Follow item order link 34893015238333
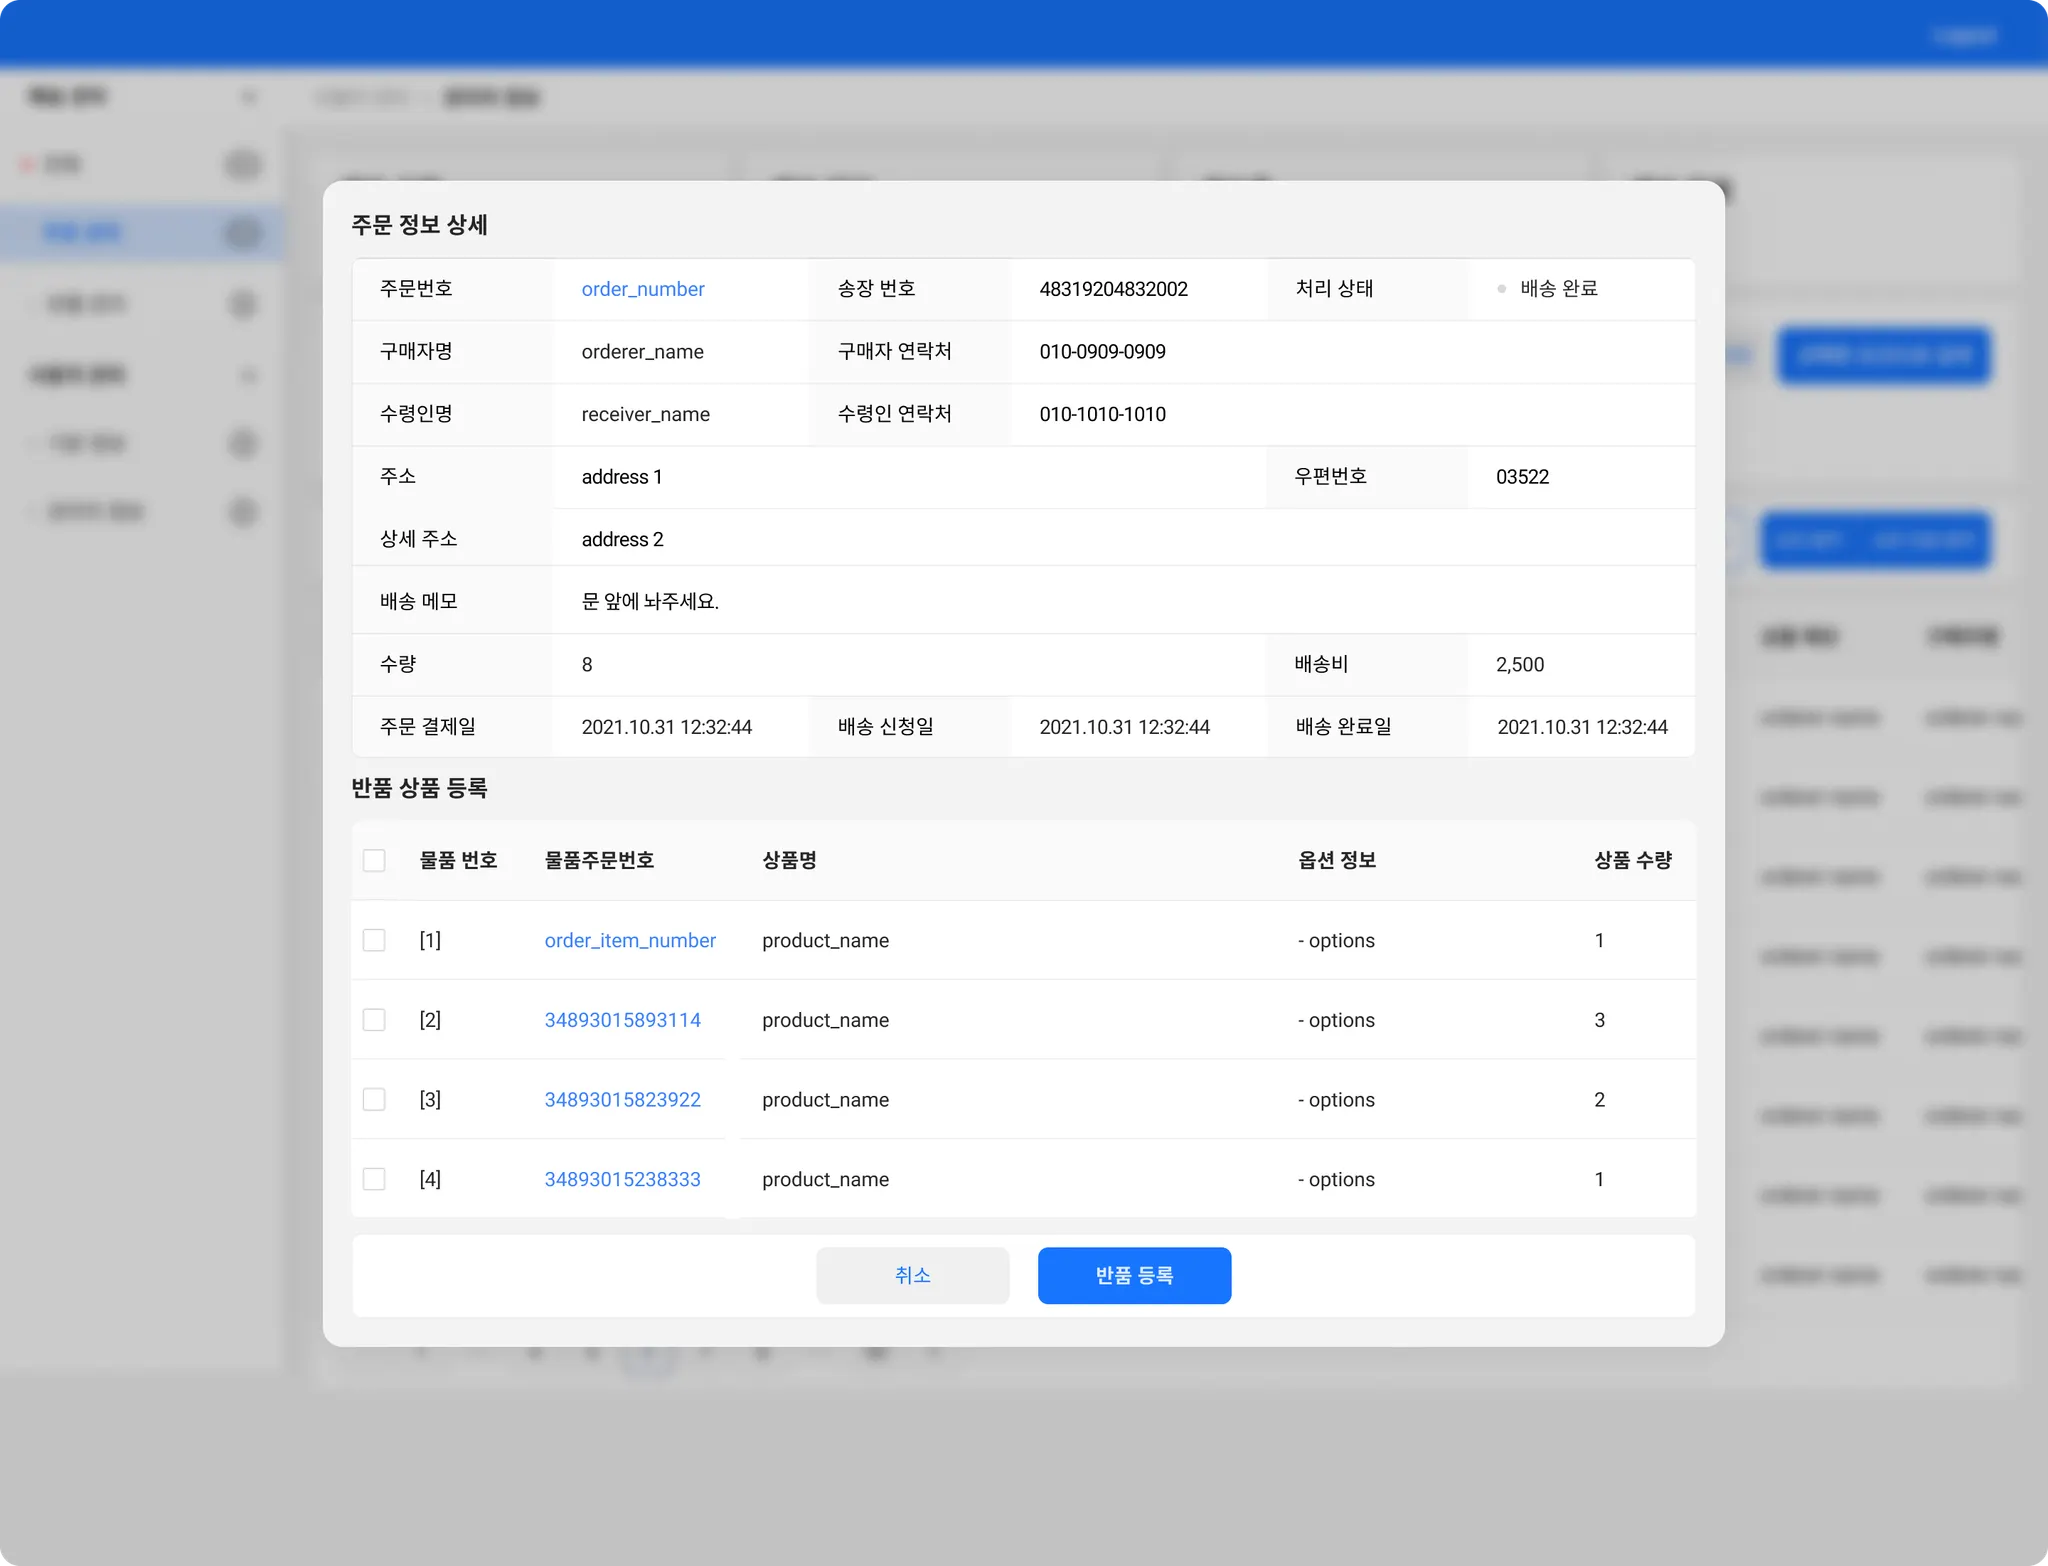Image resolution: width=2048 pixels, height=1566 pixels. coord(622,1179)
